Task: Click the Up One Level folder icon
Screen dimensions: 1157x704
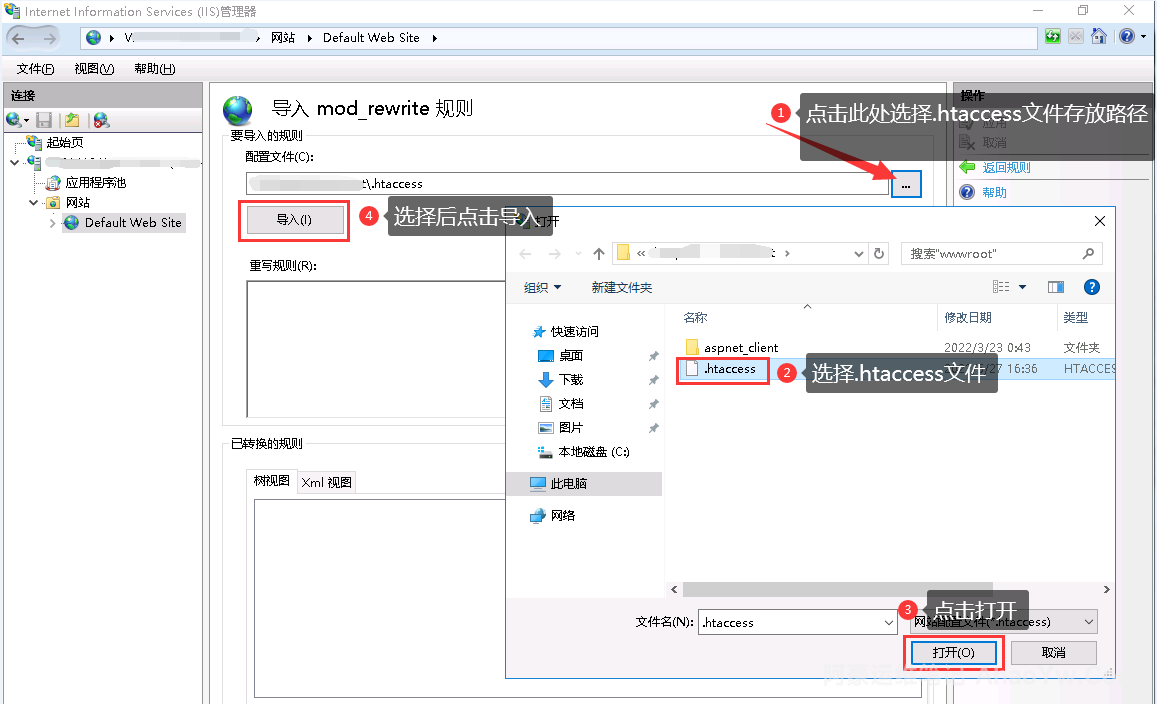Action: [72, 120]
